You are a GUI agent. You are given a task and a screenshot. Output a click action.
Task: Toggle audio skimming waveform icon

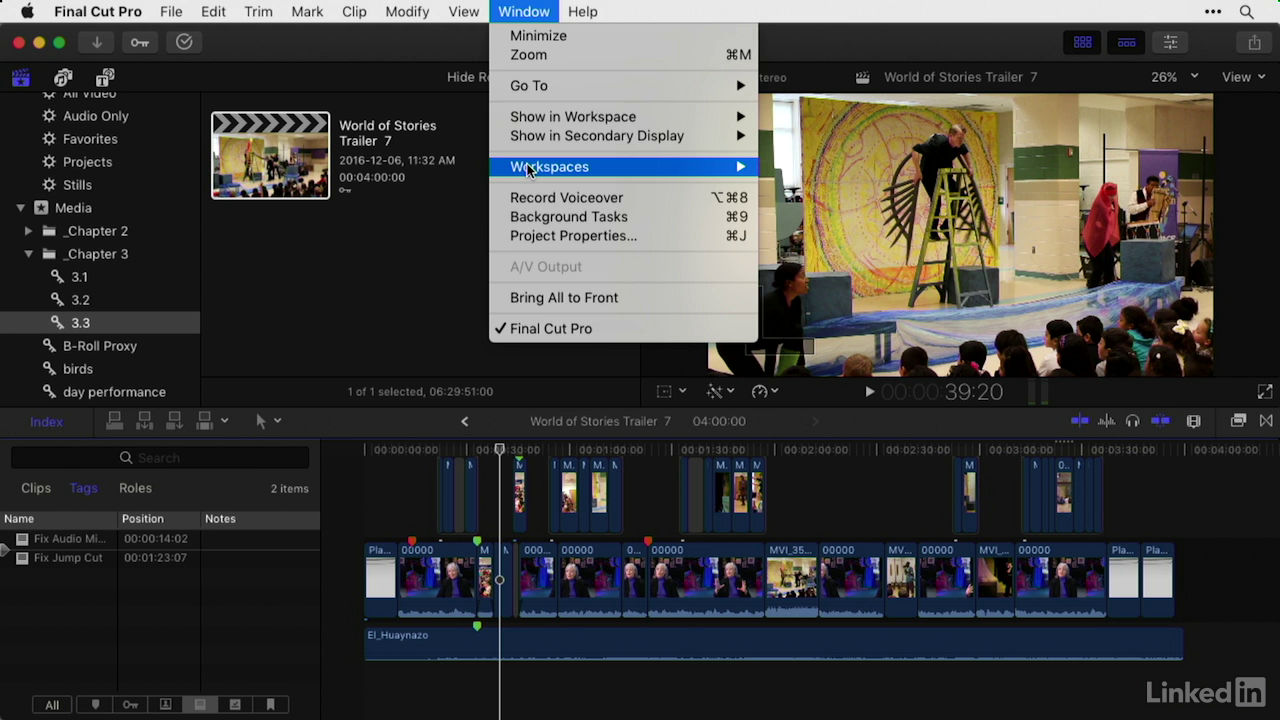pyautogui.click(x=1107, y=421)
